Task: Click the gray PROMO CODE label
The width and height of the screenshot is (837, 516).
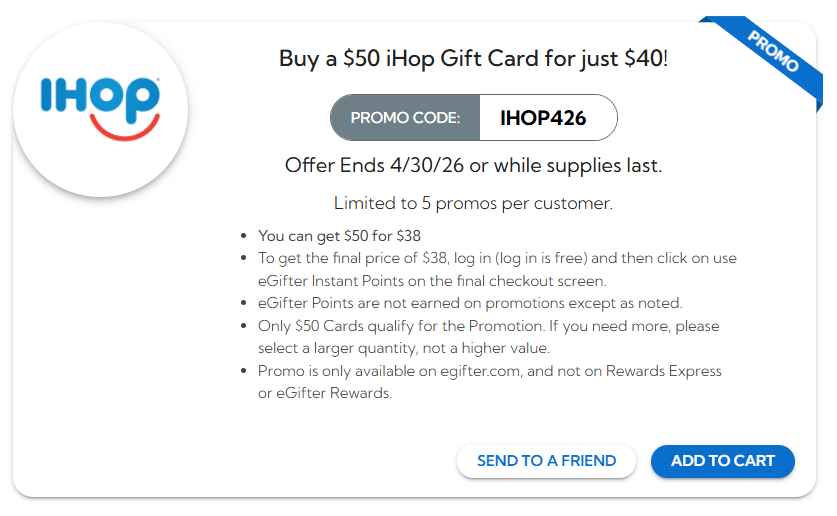Action: tap(405, 118)
